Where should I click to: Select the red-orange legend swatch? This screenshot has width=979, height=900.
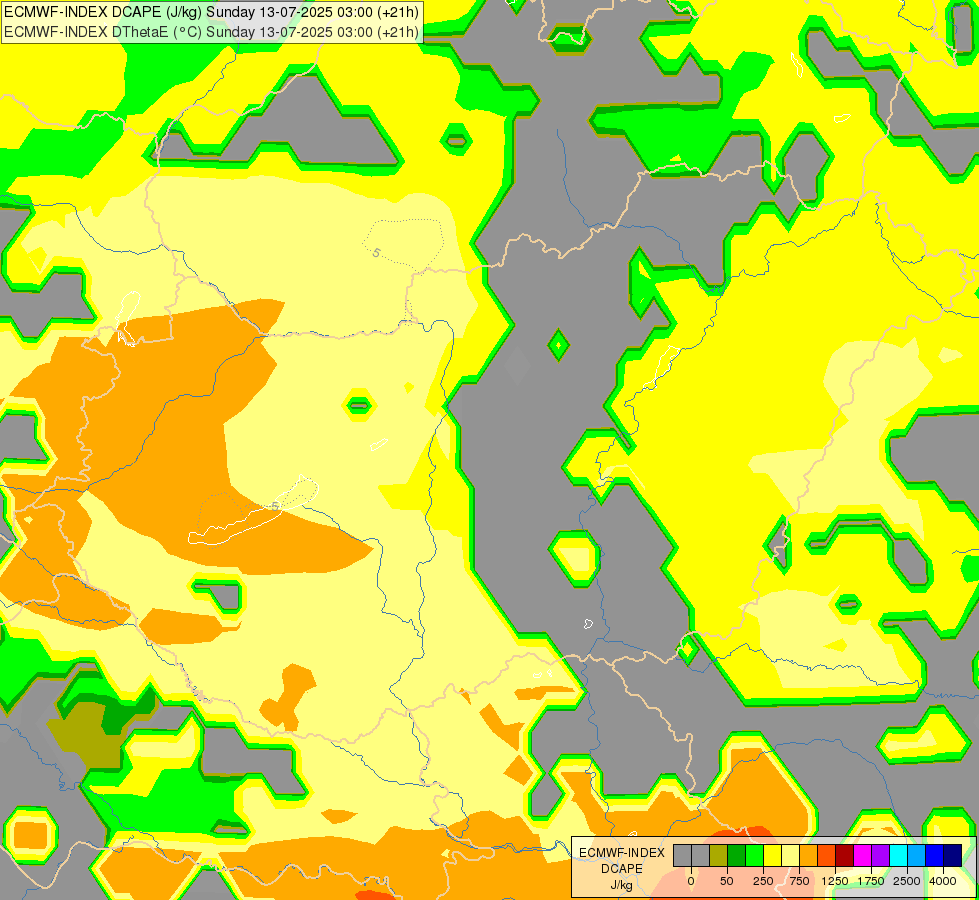827,855
